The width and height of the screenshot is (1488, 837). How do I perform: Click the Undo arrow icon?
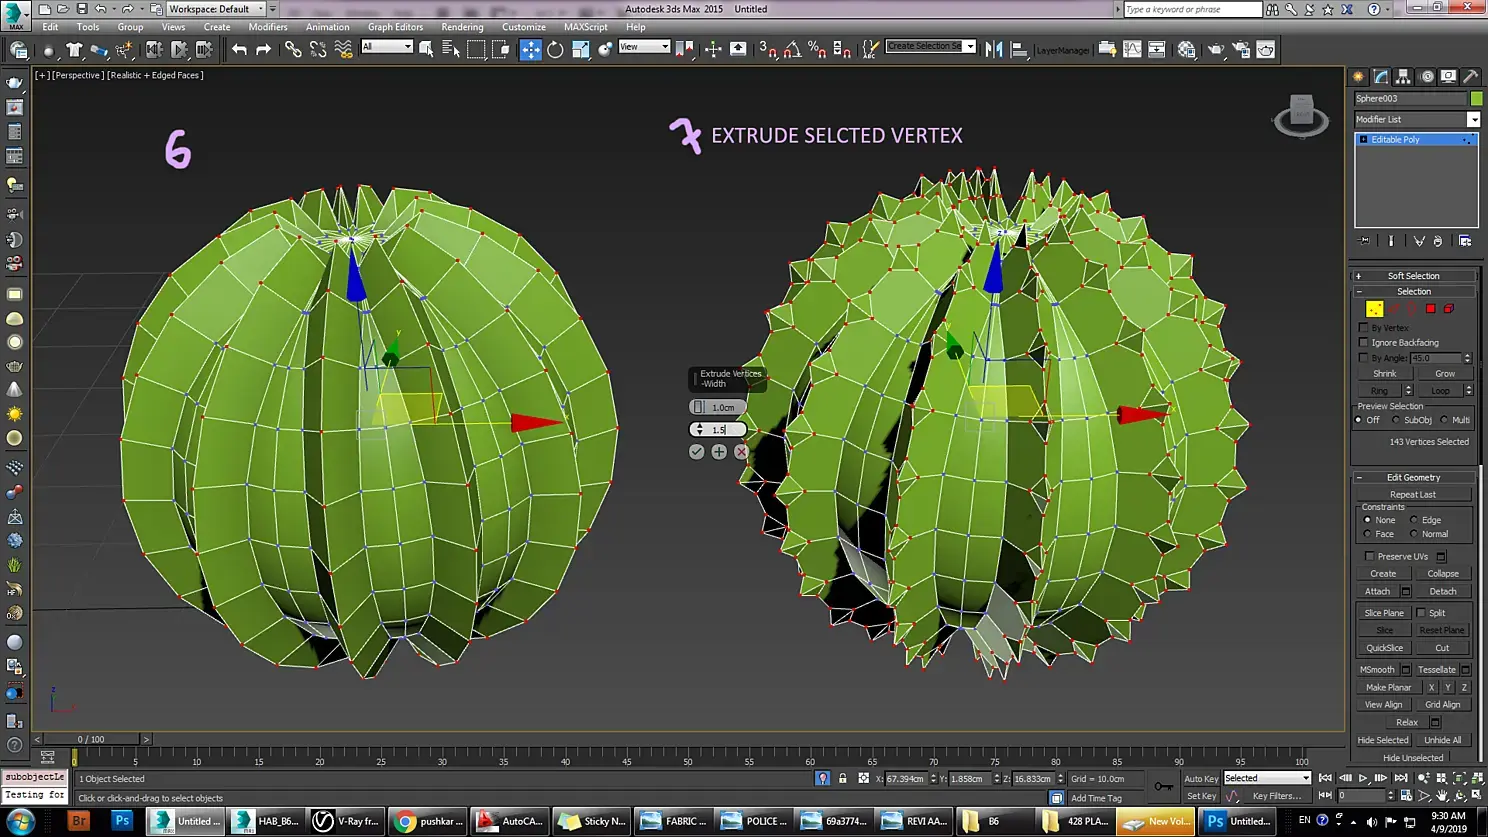pyautogui.click(x=239, y=49)
